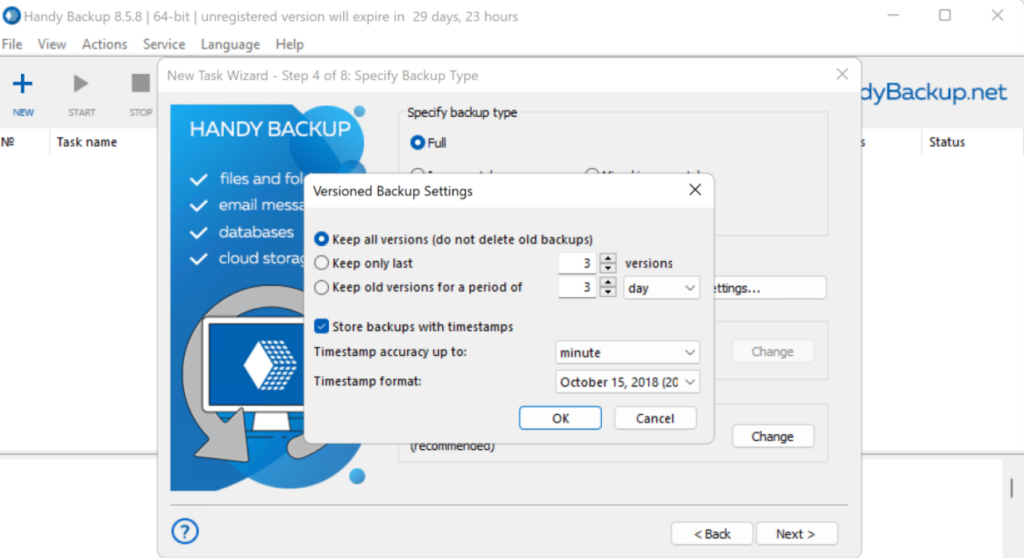Click the Task name column header
Viewport: 1024px width, 558px height.
[87, 142]
